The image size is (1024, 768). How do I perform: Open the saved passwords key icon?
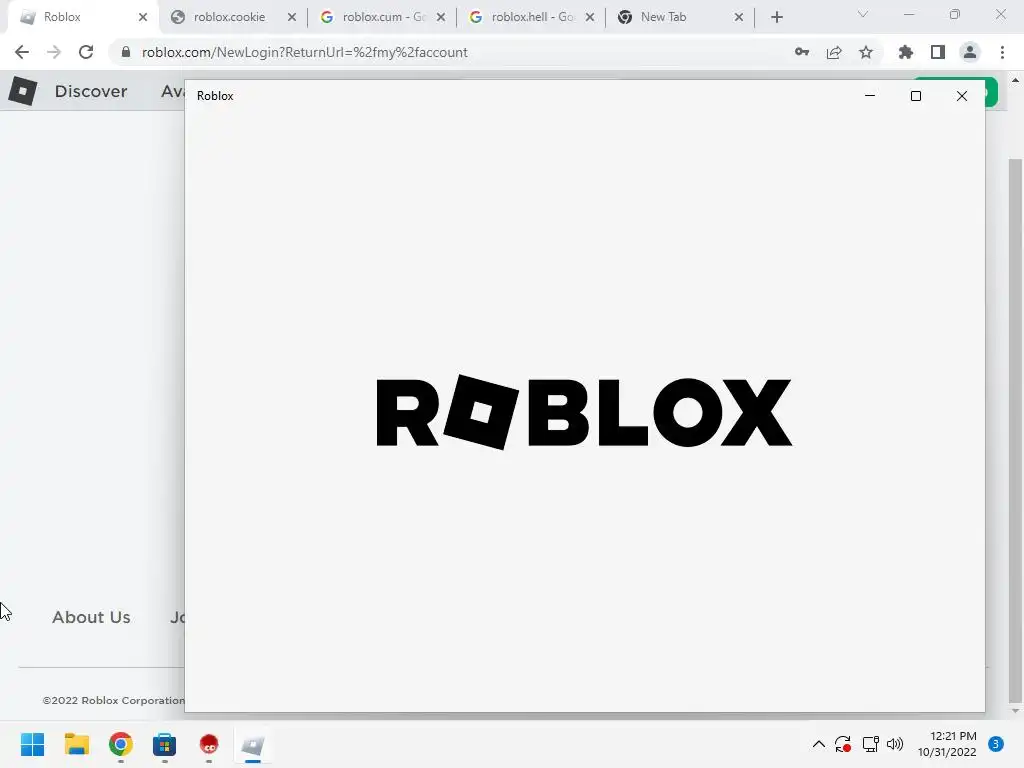coord(802,52)
